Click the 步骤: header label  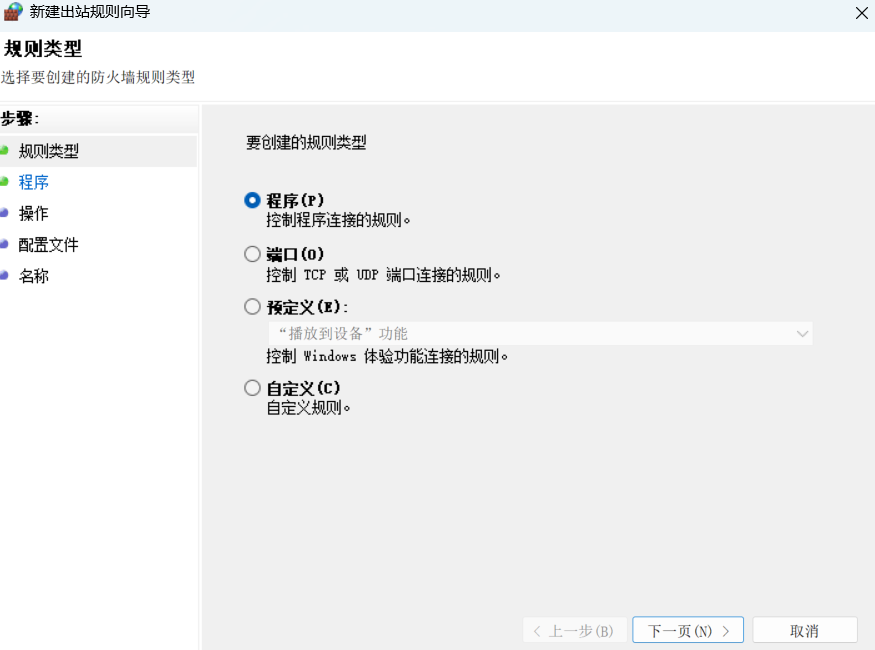point(20,119)
